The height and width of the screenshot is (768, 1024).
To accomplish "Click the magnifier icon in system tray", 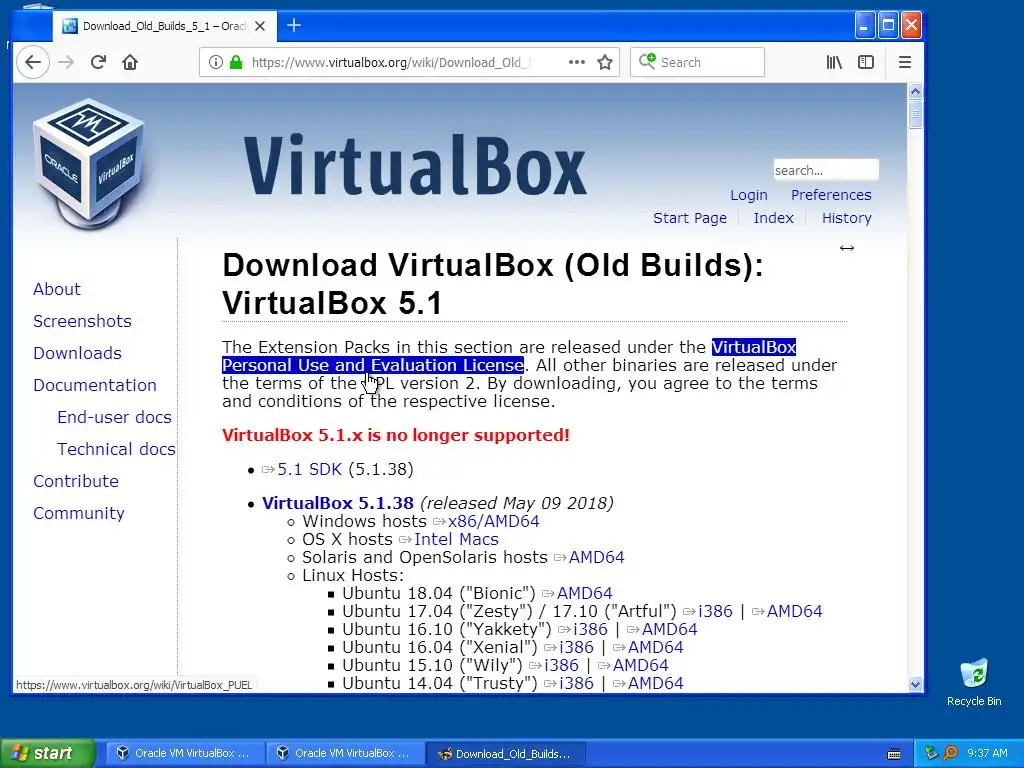I will click(950, 753).
